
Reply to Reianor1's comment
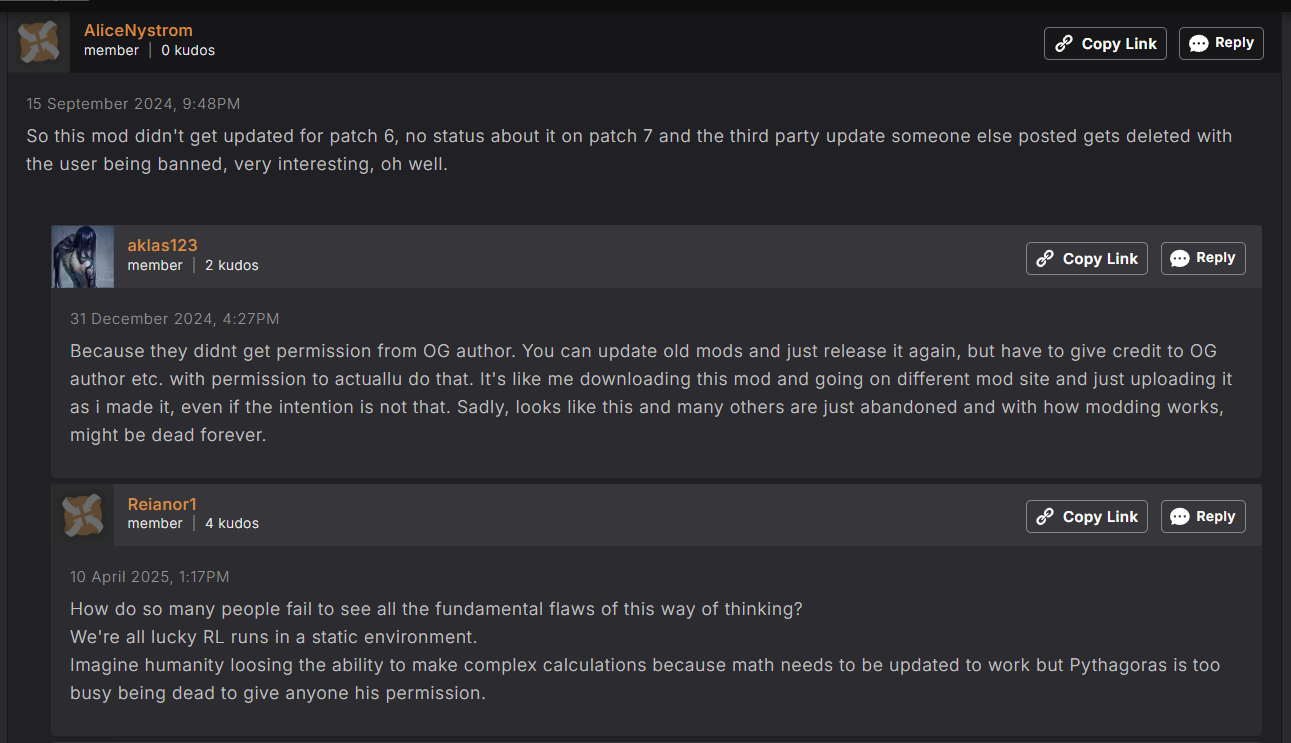(x=1203, y=516)
